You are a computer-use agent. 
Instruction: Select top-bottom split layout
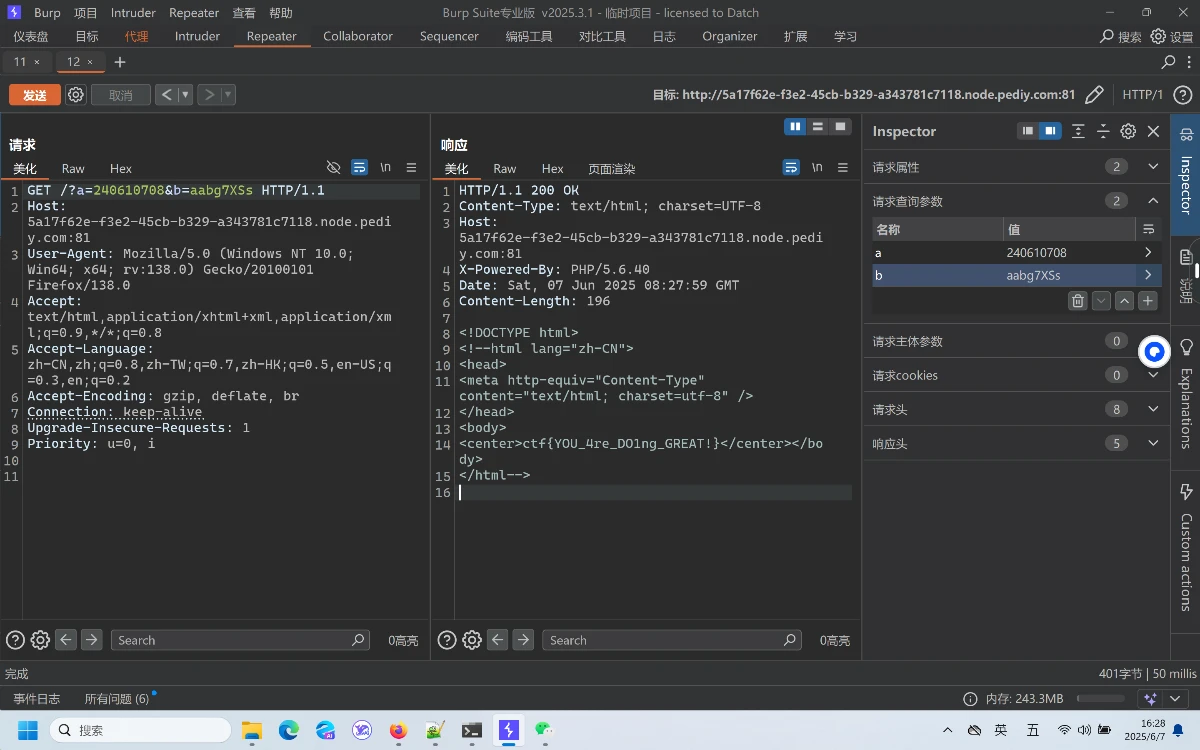[818, 127]
